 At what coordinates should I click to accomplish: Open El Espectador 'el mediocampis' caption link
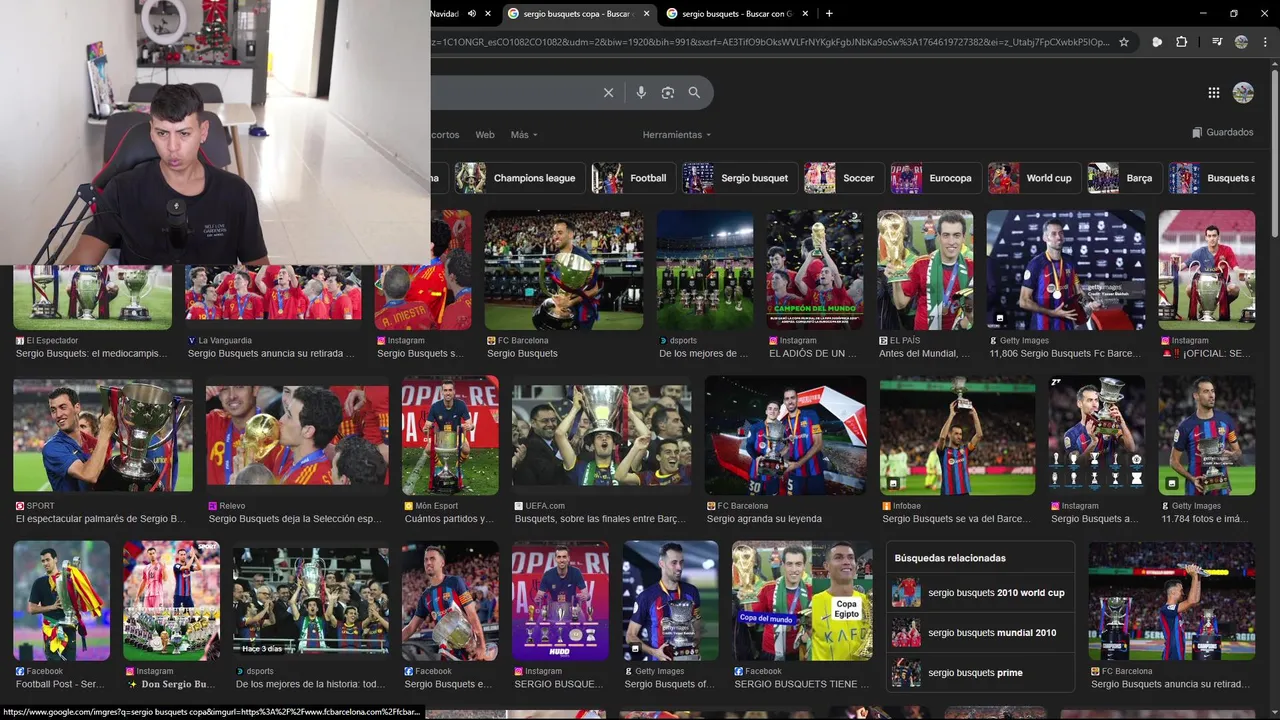click(92, 354)
